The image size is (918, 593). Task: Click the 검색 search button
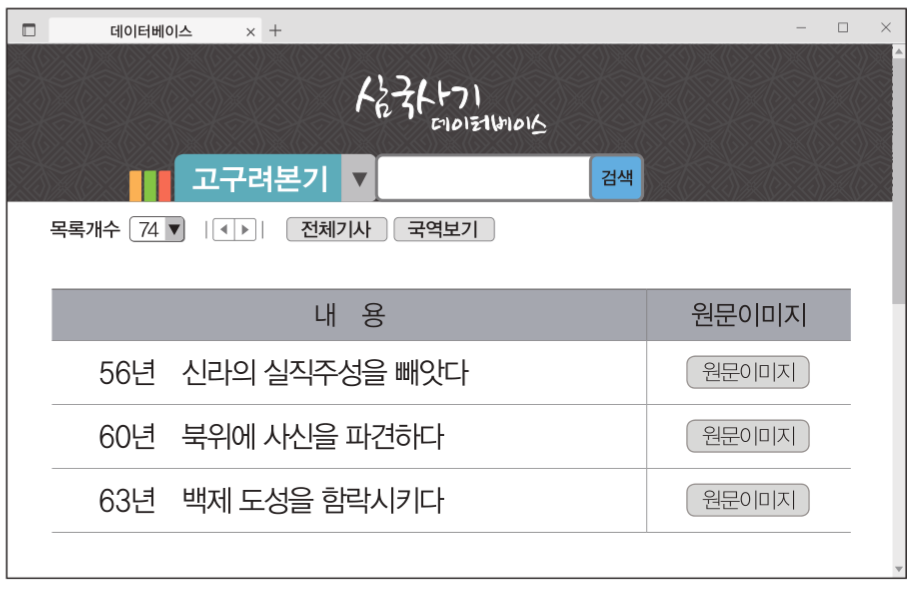click(616, 177)
